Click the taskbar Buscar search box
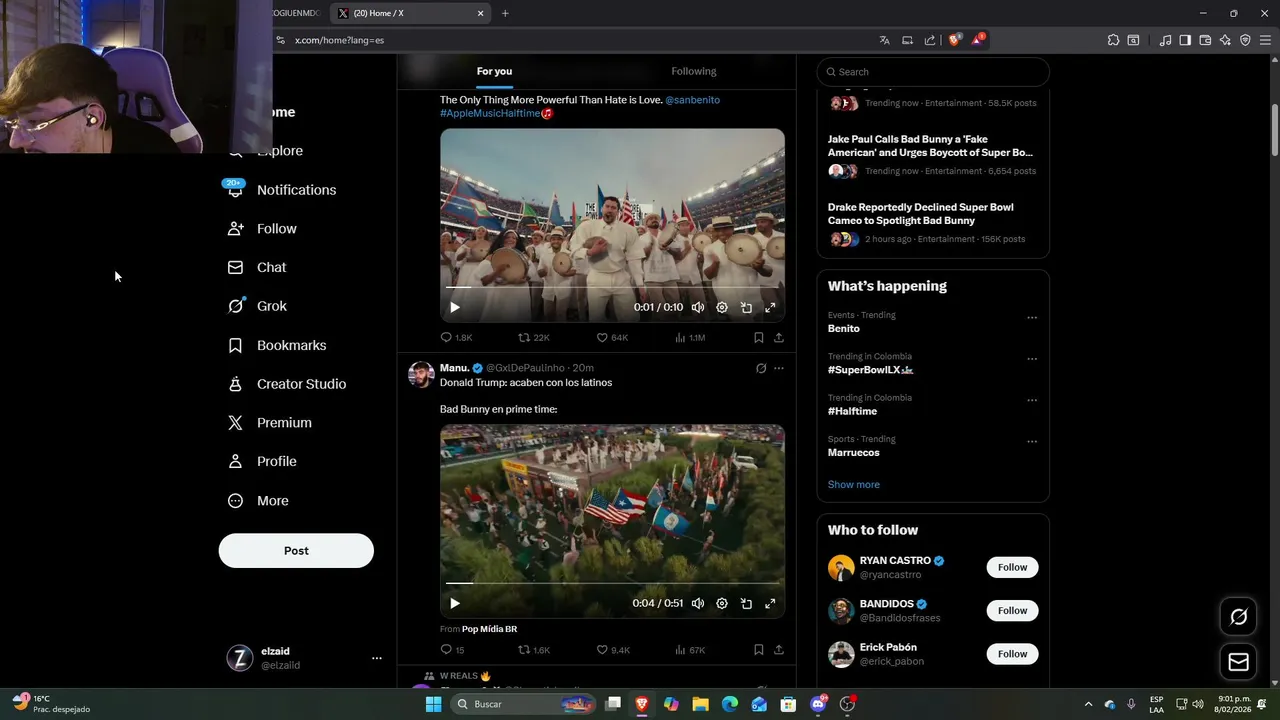 pos(523,704)
